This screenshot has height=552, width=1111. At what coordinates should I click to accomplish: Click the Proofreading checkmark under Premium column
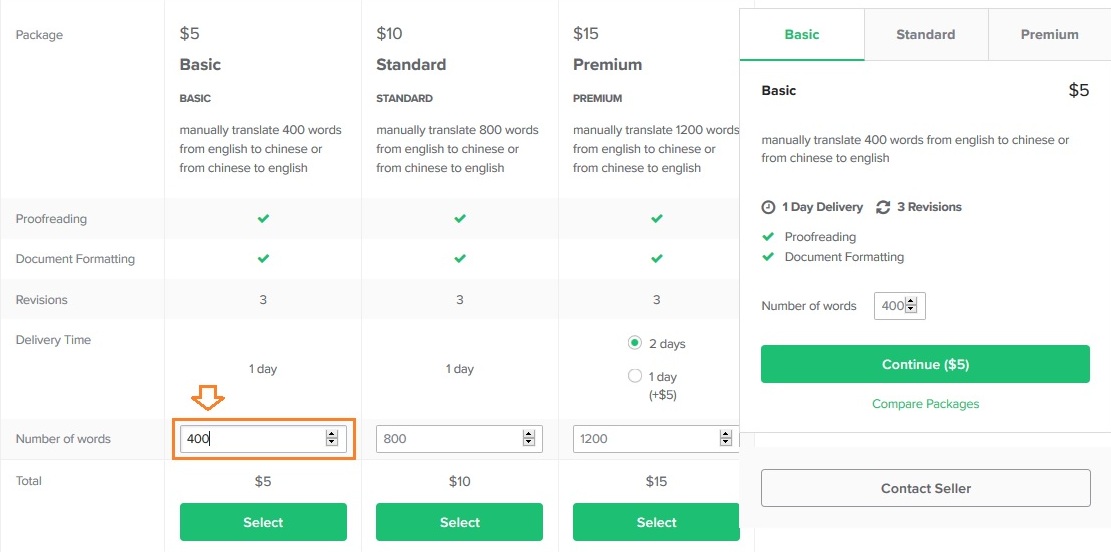(657, 219)
